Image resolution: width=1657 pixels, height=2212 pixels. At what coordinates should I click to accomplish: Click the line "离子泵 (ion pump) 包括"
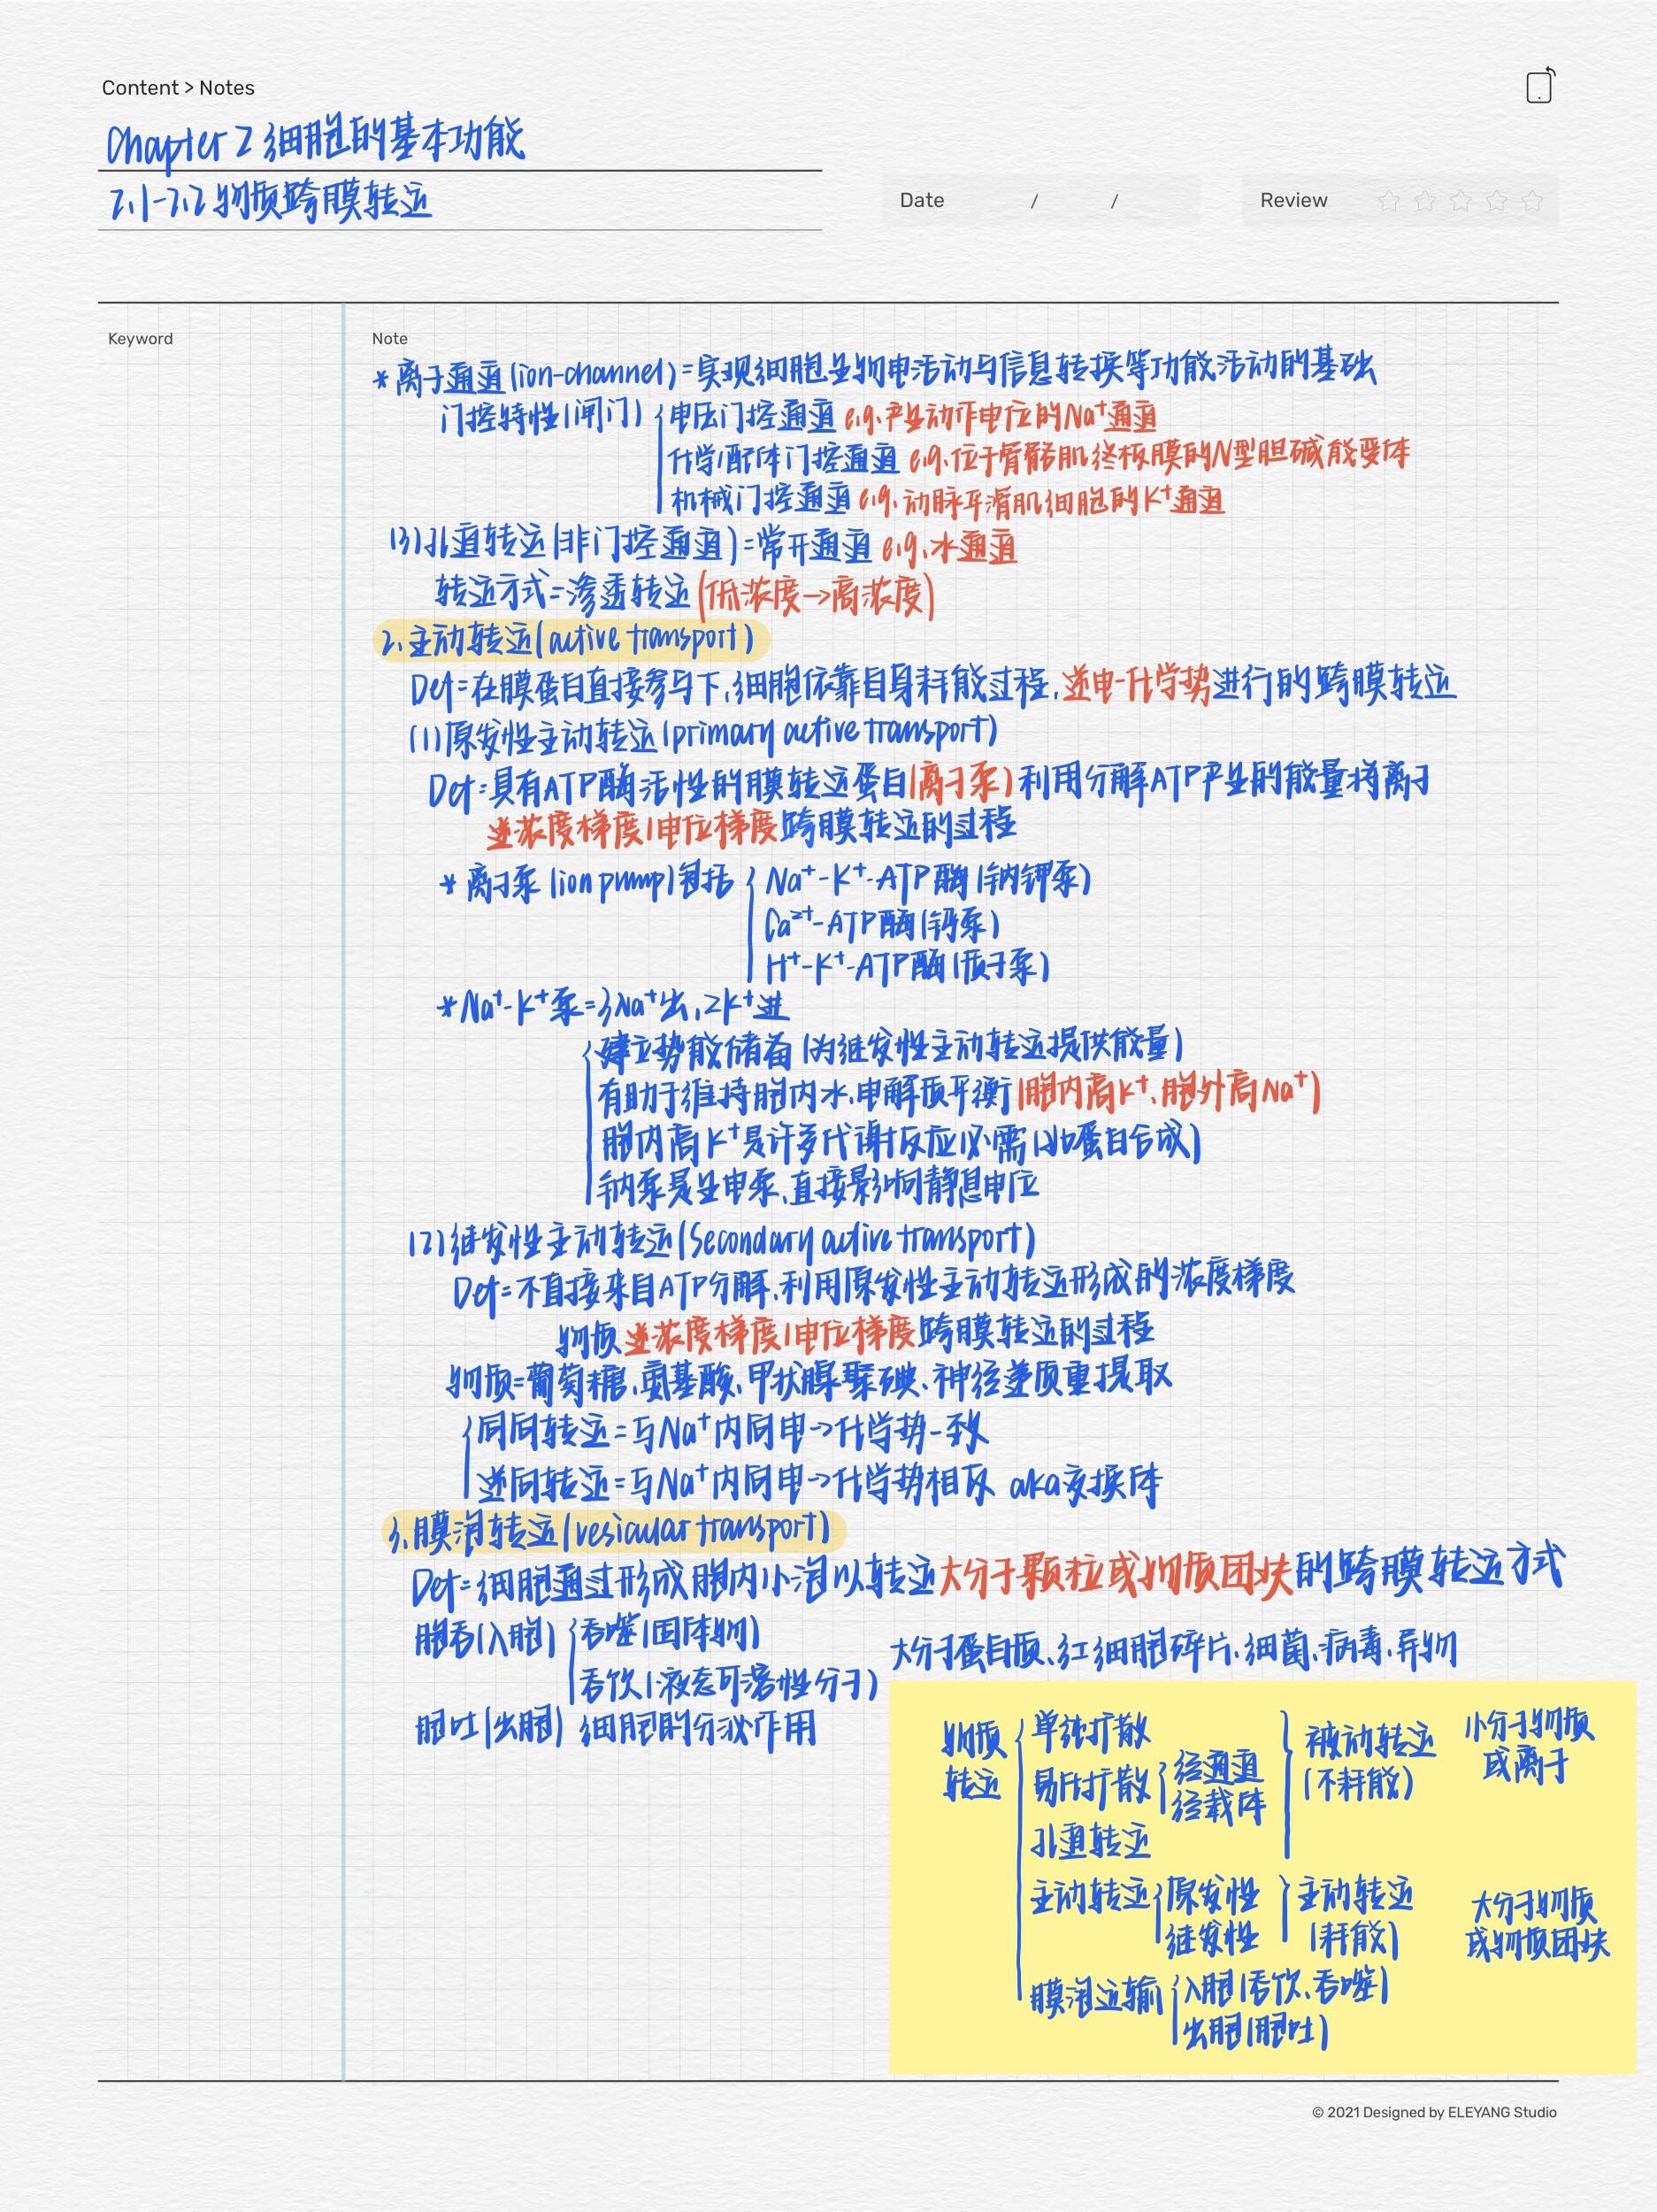[589, 885]
